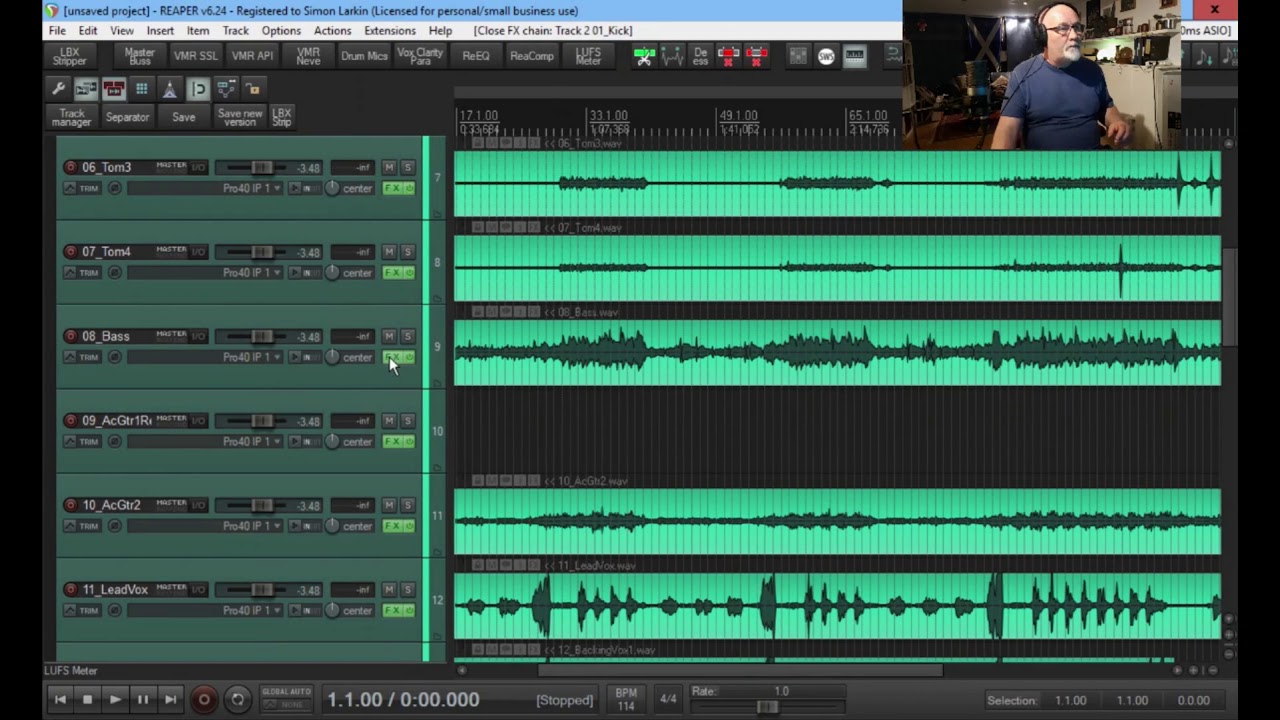The height and width of the screenshot is (720, 1280).
Task: Adjust the 06_Tom3 volume fader
Action: coord(260,167)
